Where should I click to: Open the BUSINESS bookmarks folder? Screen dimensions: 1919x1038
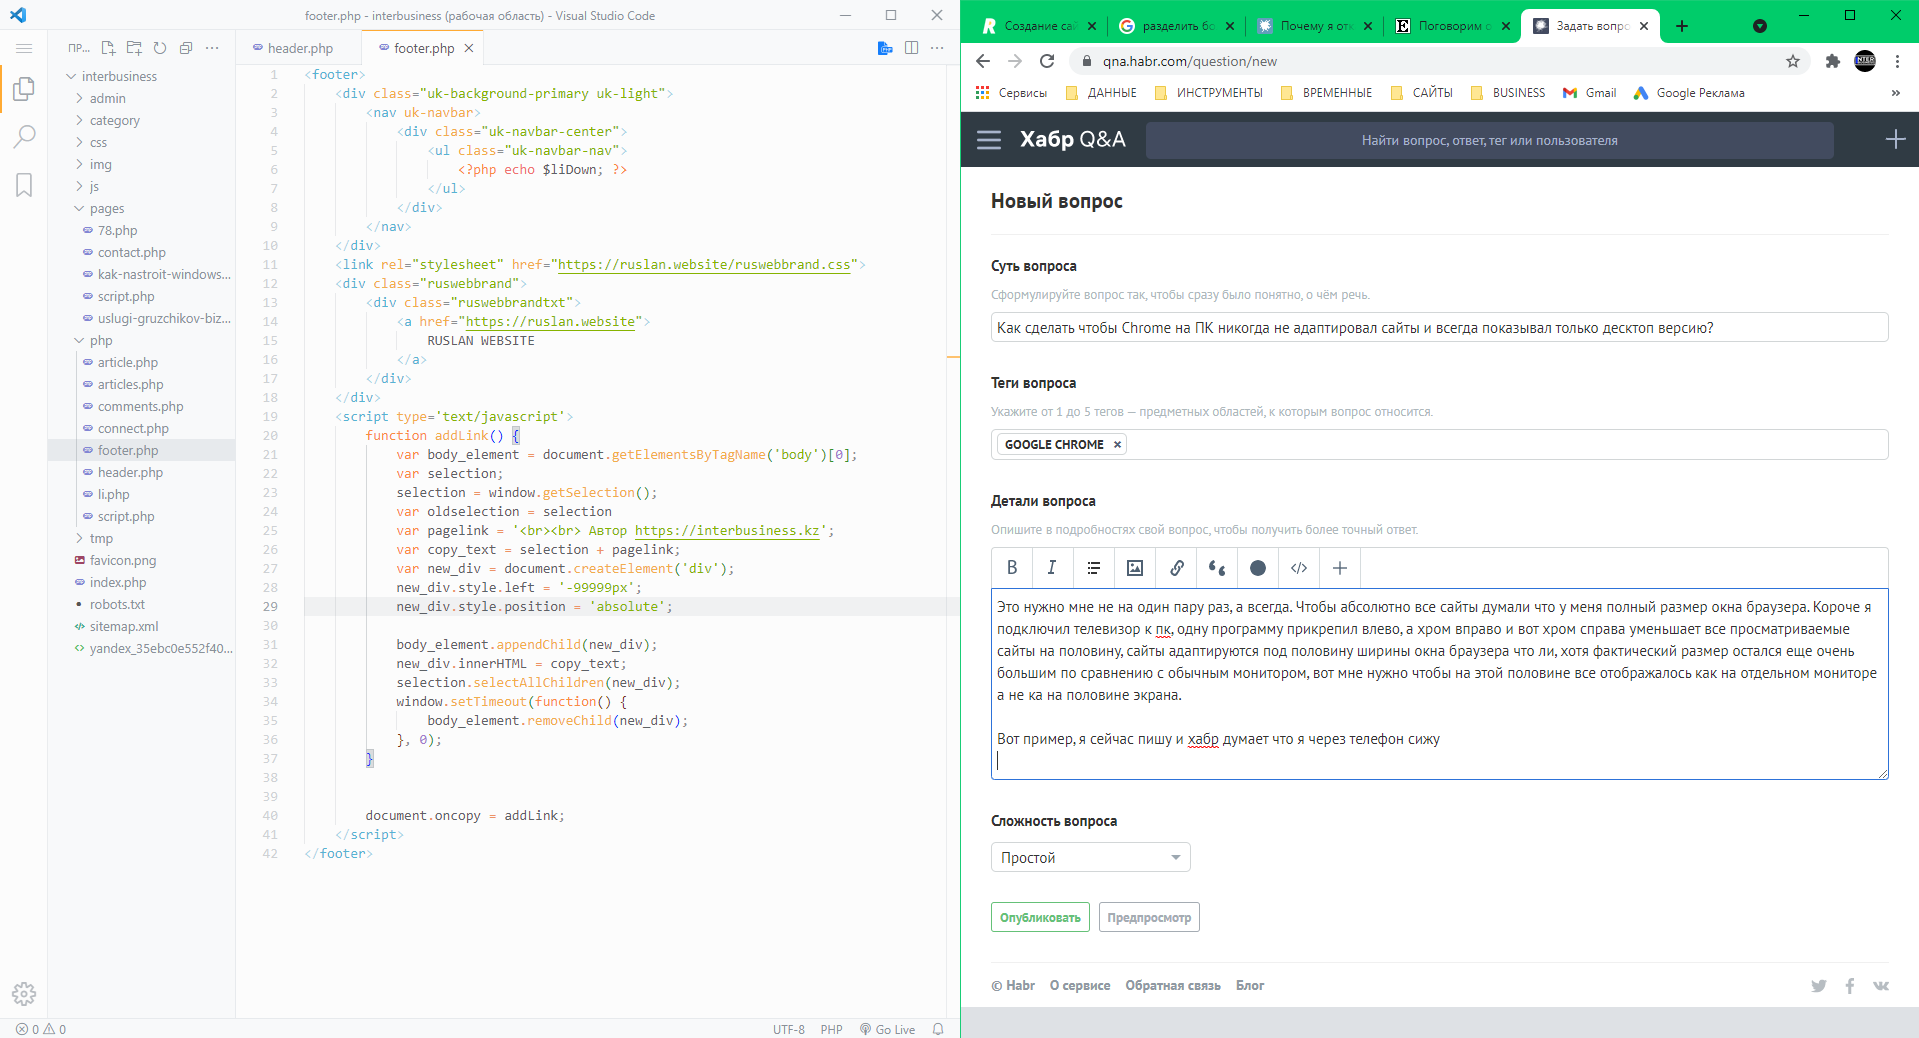coord(1508,93)
